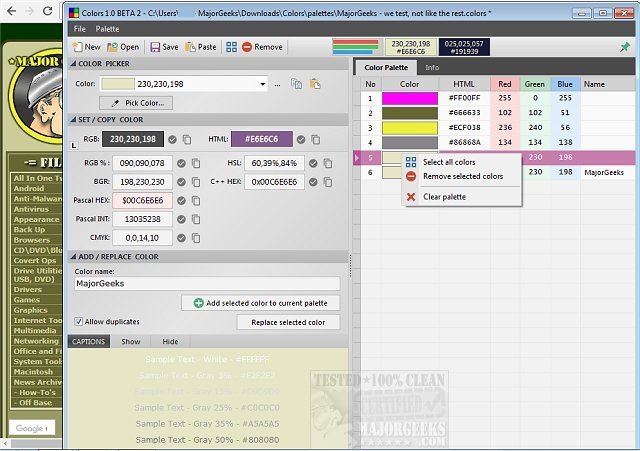Viewport: 640px width, 451px height.
Task: Switch to the Color Palette tab
Action: (x=386, y=68)
